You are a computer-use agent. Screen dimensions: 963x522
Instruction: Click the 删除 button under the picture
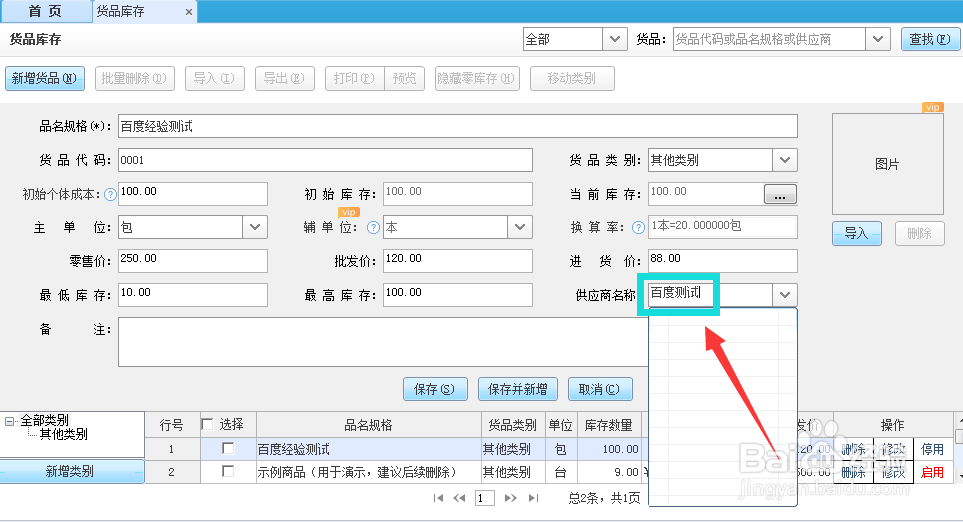(x=919, y=233)
